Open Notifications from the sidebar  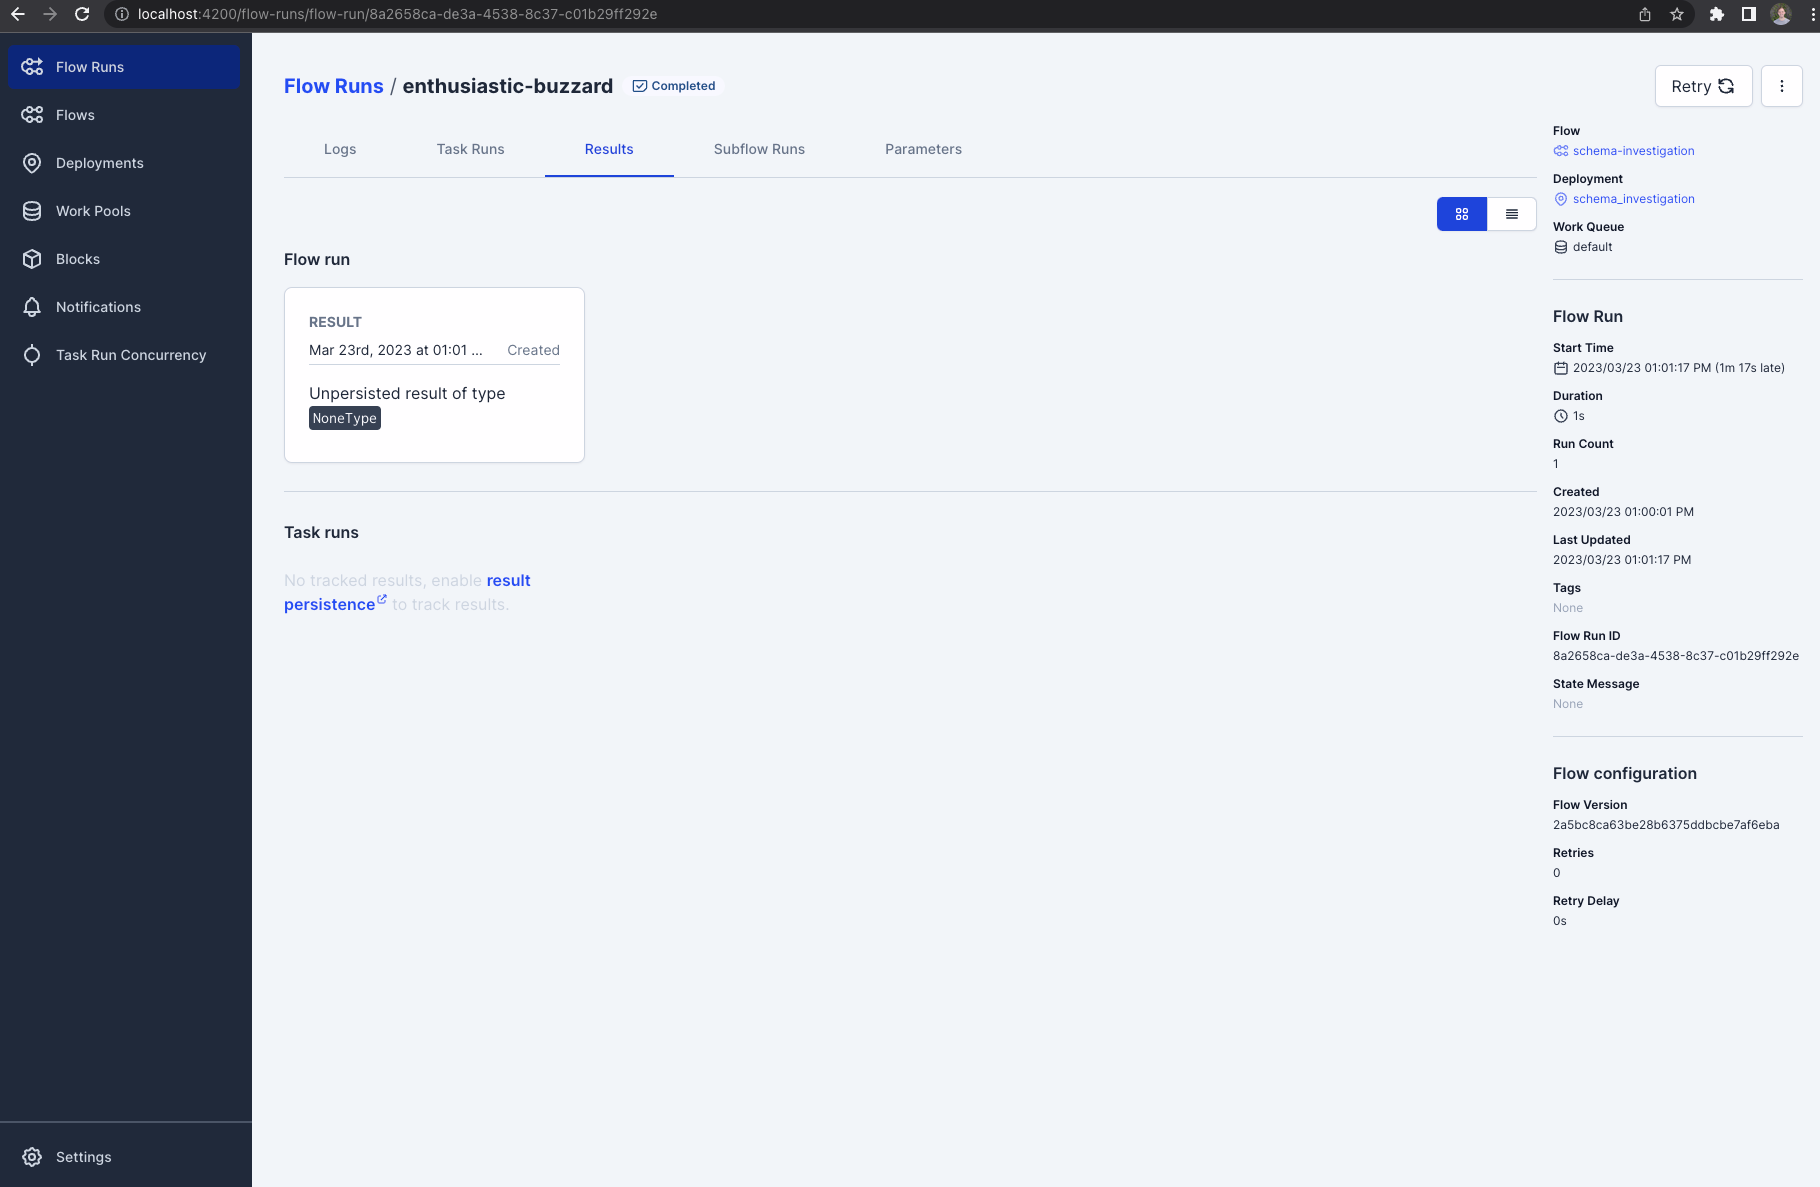pos(97,306)
